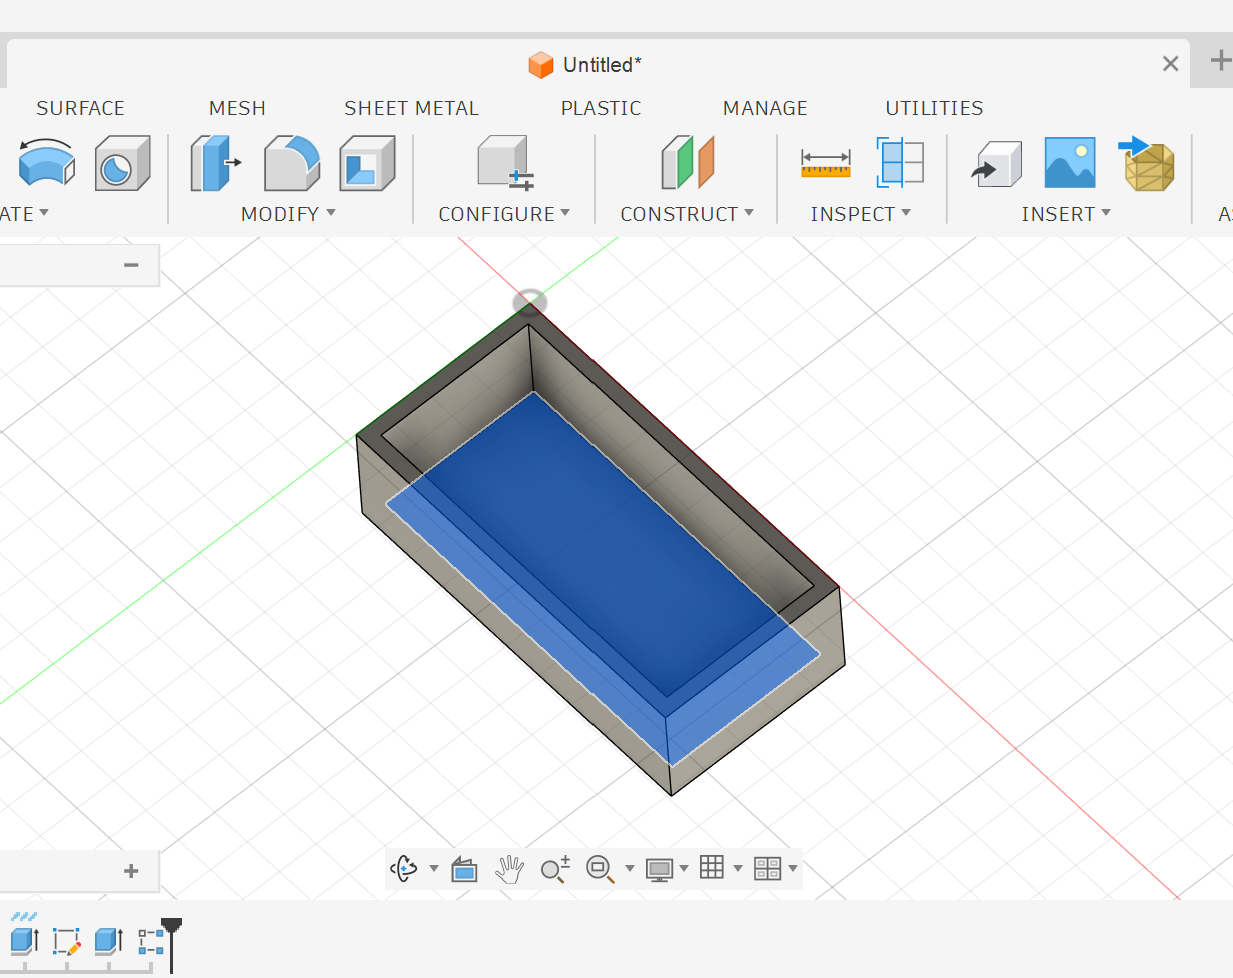Expand the bottom-left panel using its plus button
1233x978 pixels.
(x=131, y=871)
